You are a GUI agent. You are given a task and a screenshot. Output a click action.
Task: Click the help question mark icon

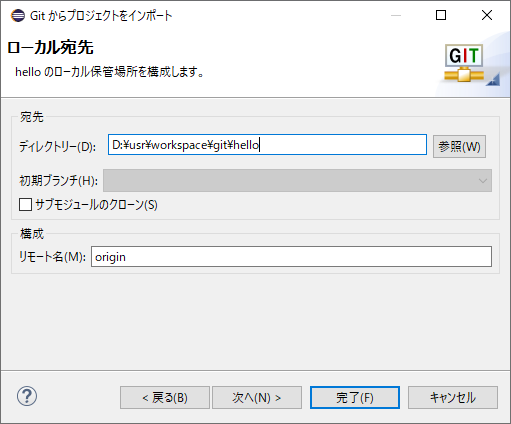coord(27,396)
